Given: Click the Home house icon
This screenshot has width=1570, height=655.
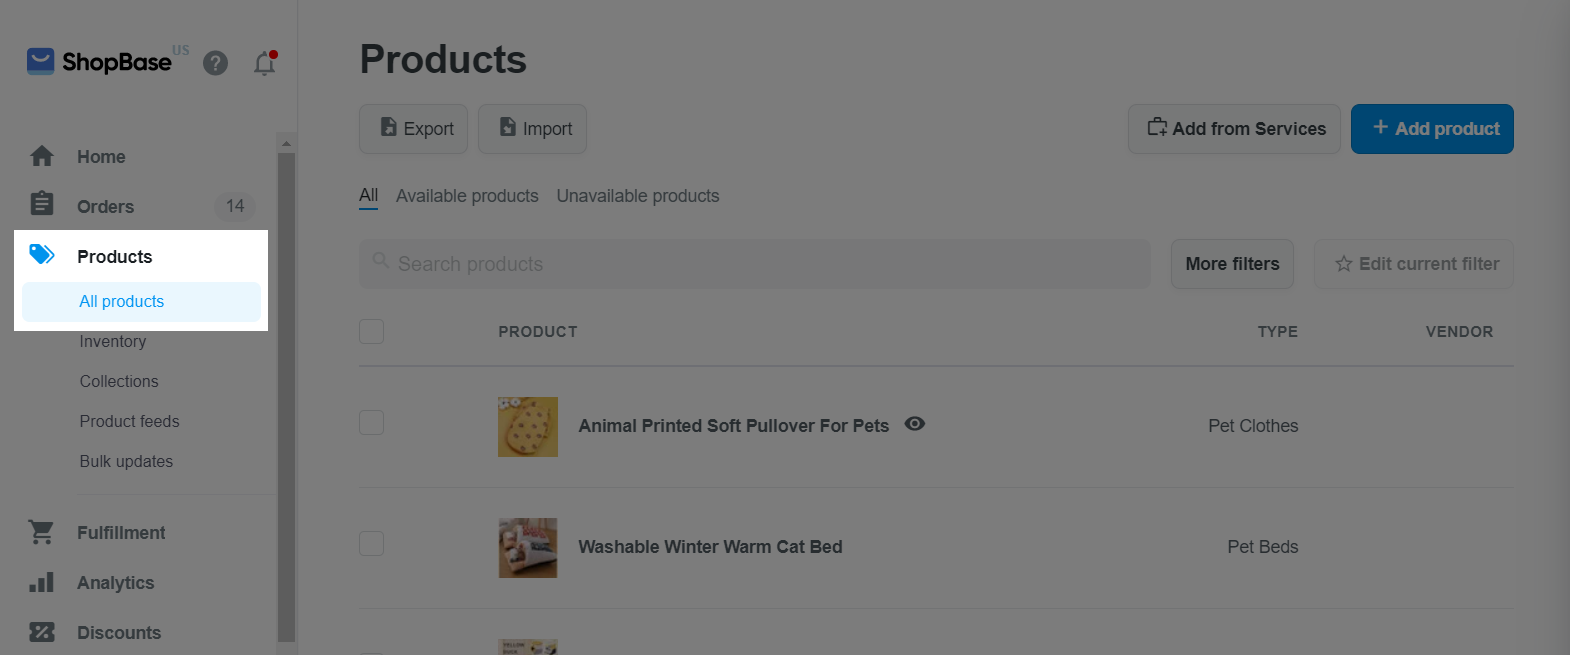Looking at the screenshot, I should 42,157.
